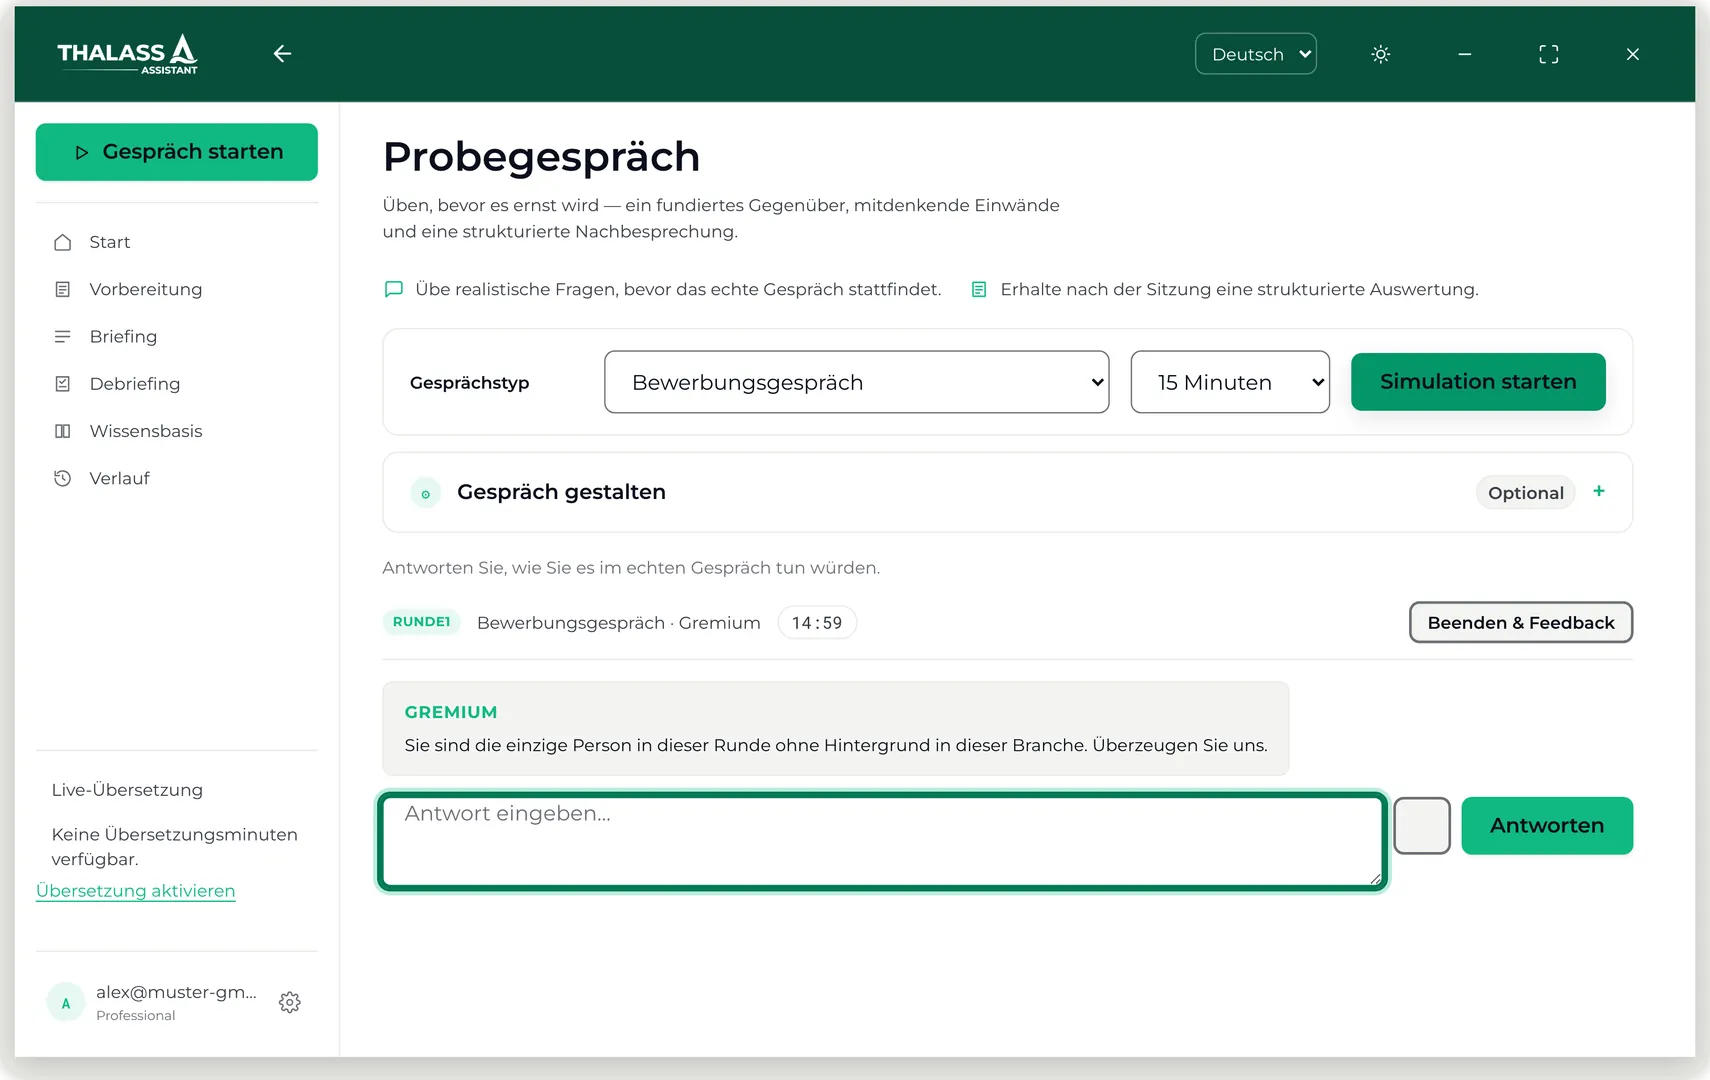Click the speech bubble icon before Übe realistische Fragen
Image resolution: width=1710 pixels, height=1080 pixels.
tap(394, 289)
